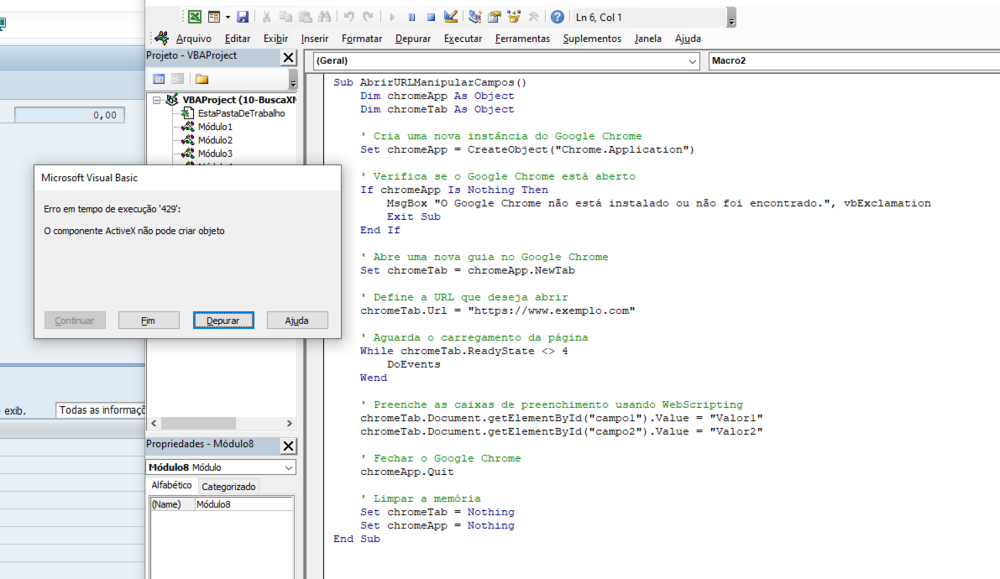Viewport: 1000px width, 579px height.
Task: Click the Reset stop square icon
Action: (x=431, y=17)
